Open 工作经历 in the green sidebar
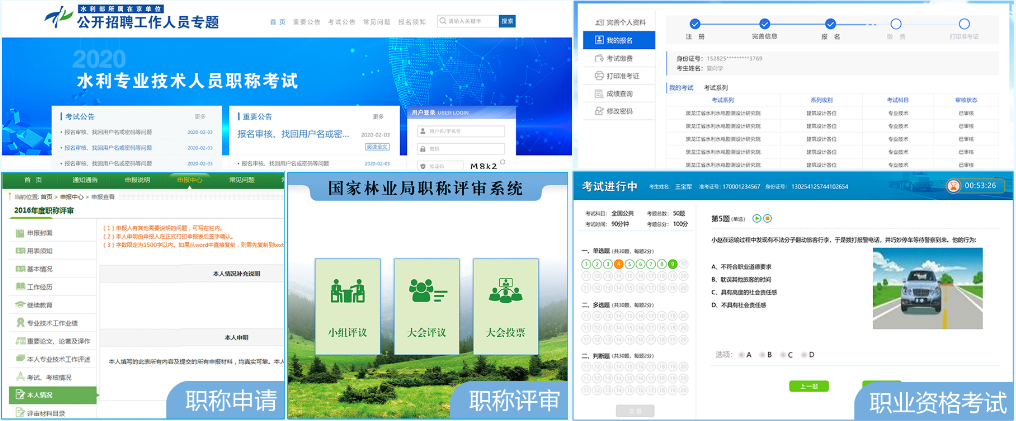 pyautogui.click(x=40, y=286)
